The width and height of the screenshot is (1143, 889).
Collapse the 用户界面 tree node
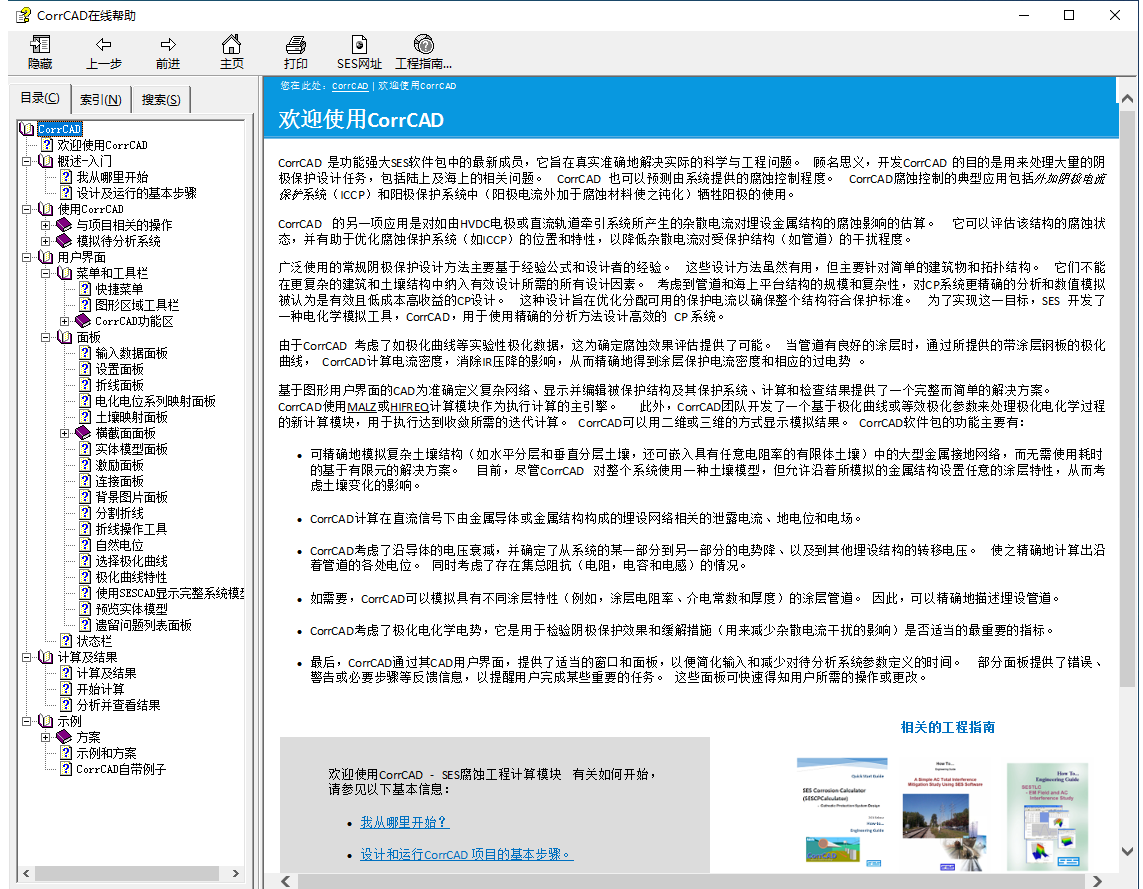coord(26,257)
